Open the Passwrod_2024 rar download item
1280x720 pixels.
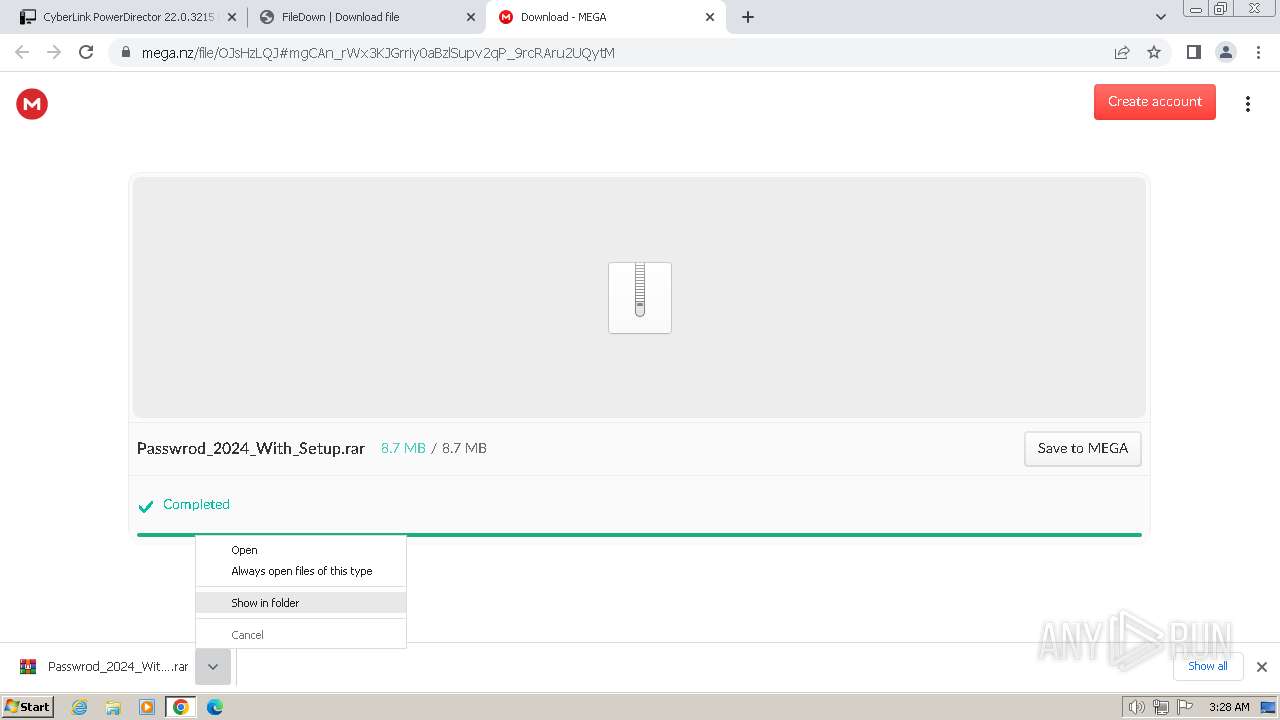(x=104, y=667)
